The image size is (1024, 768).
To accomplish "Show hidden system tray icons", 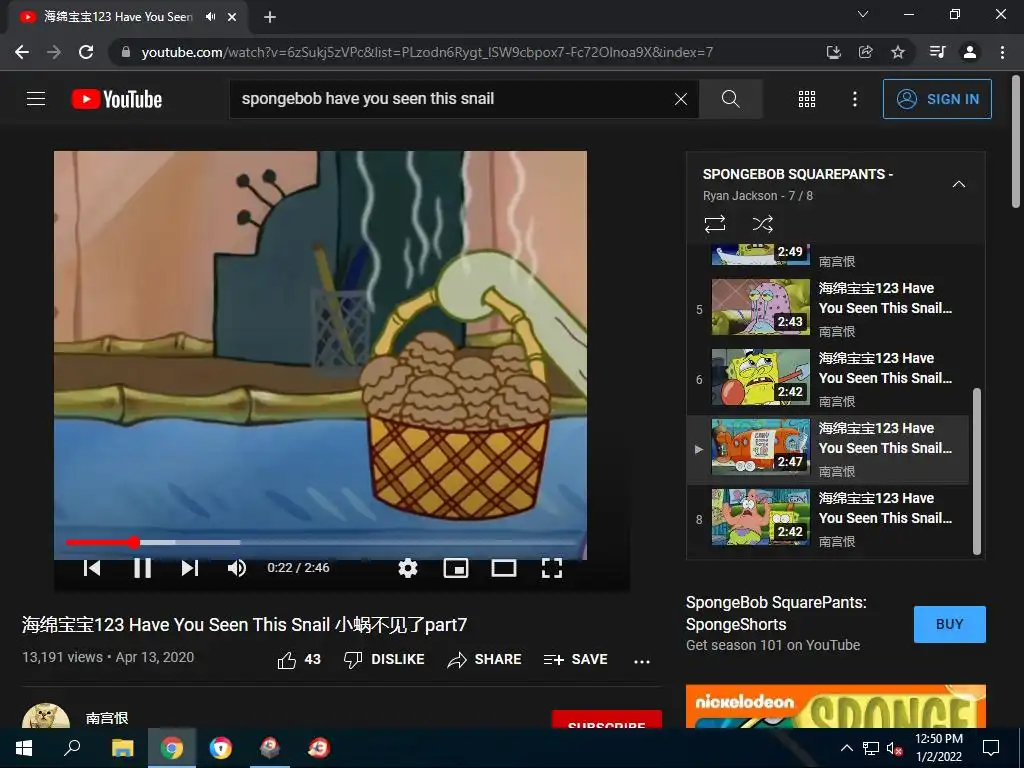I will (846, 748).
